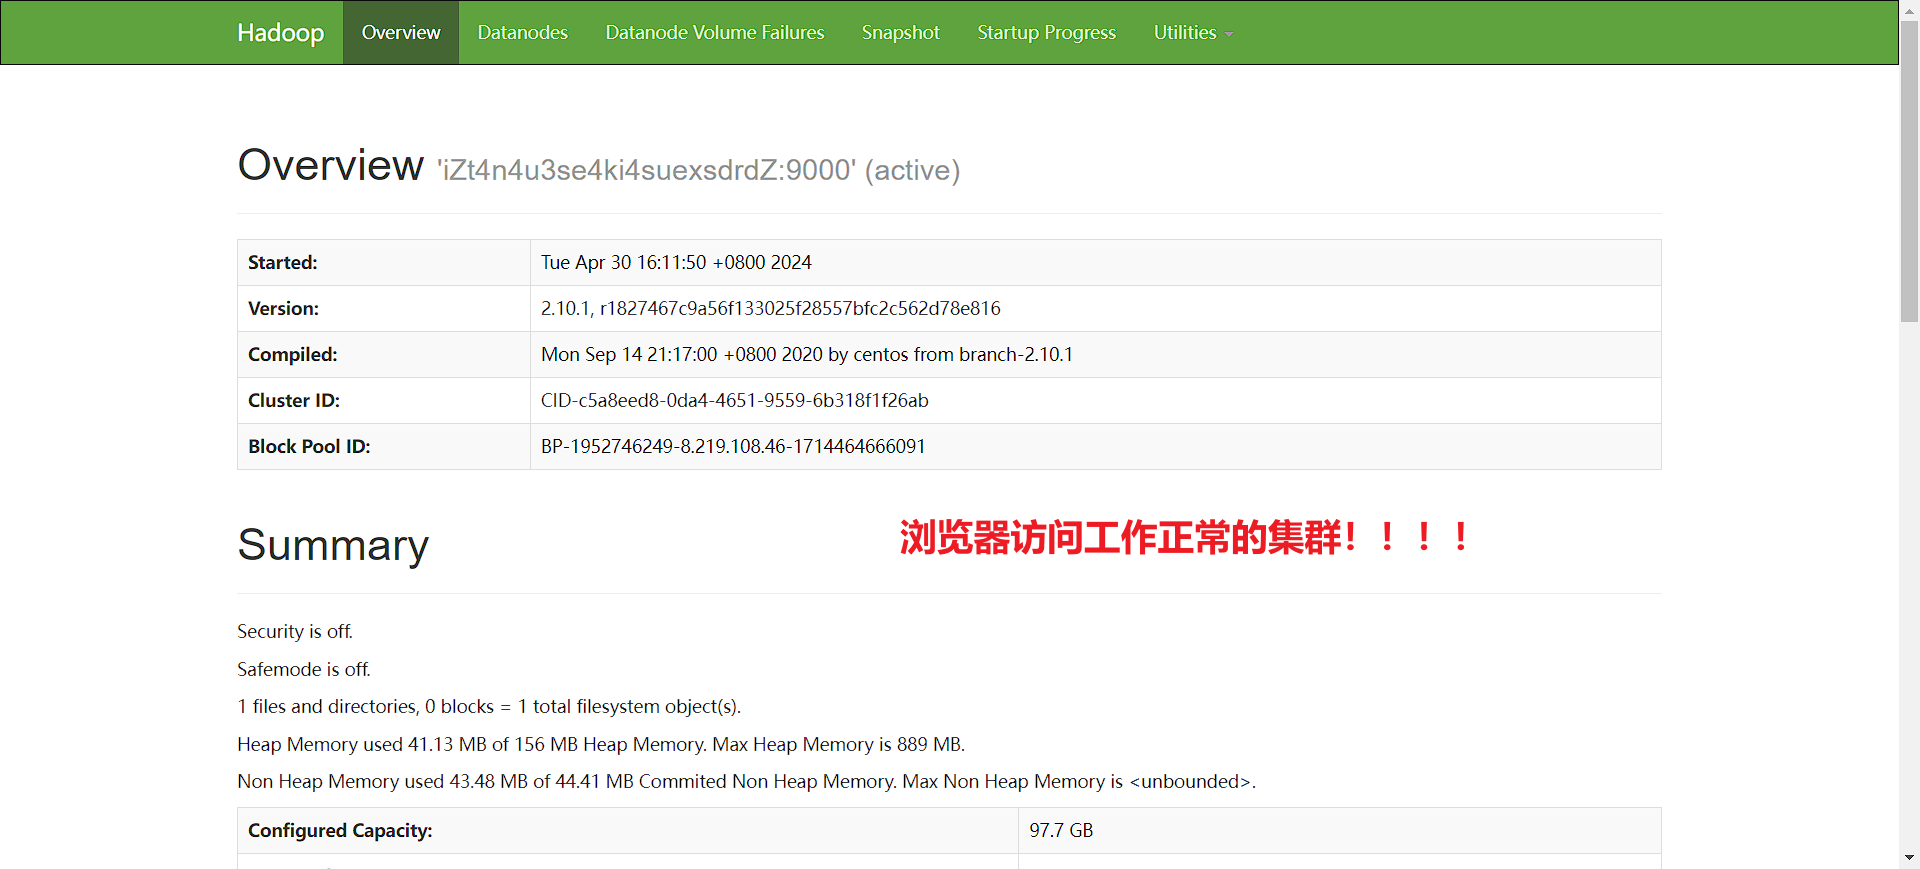
Task: Click the 'Security is off.' text
Action: pyautogui.click(x=295, y=632)
